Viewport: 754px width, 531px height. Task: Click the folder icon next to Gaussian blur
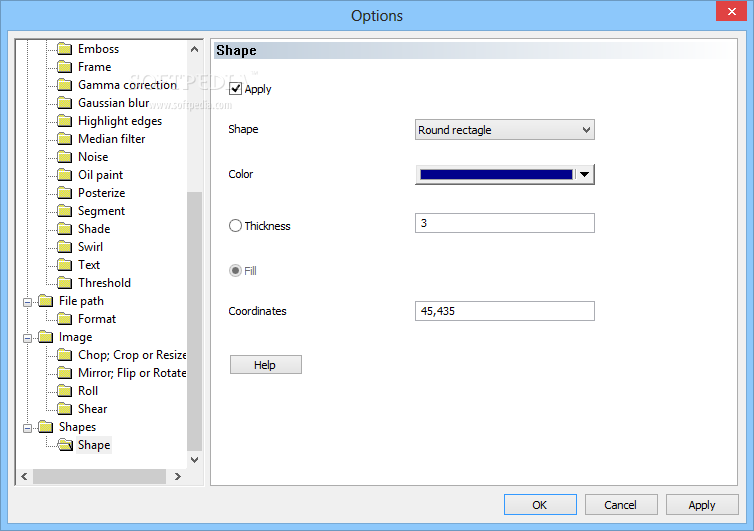65,103
